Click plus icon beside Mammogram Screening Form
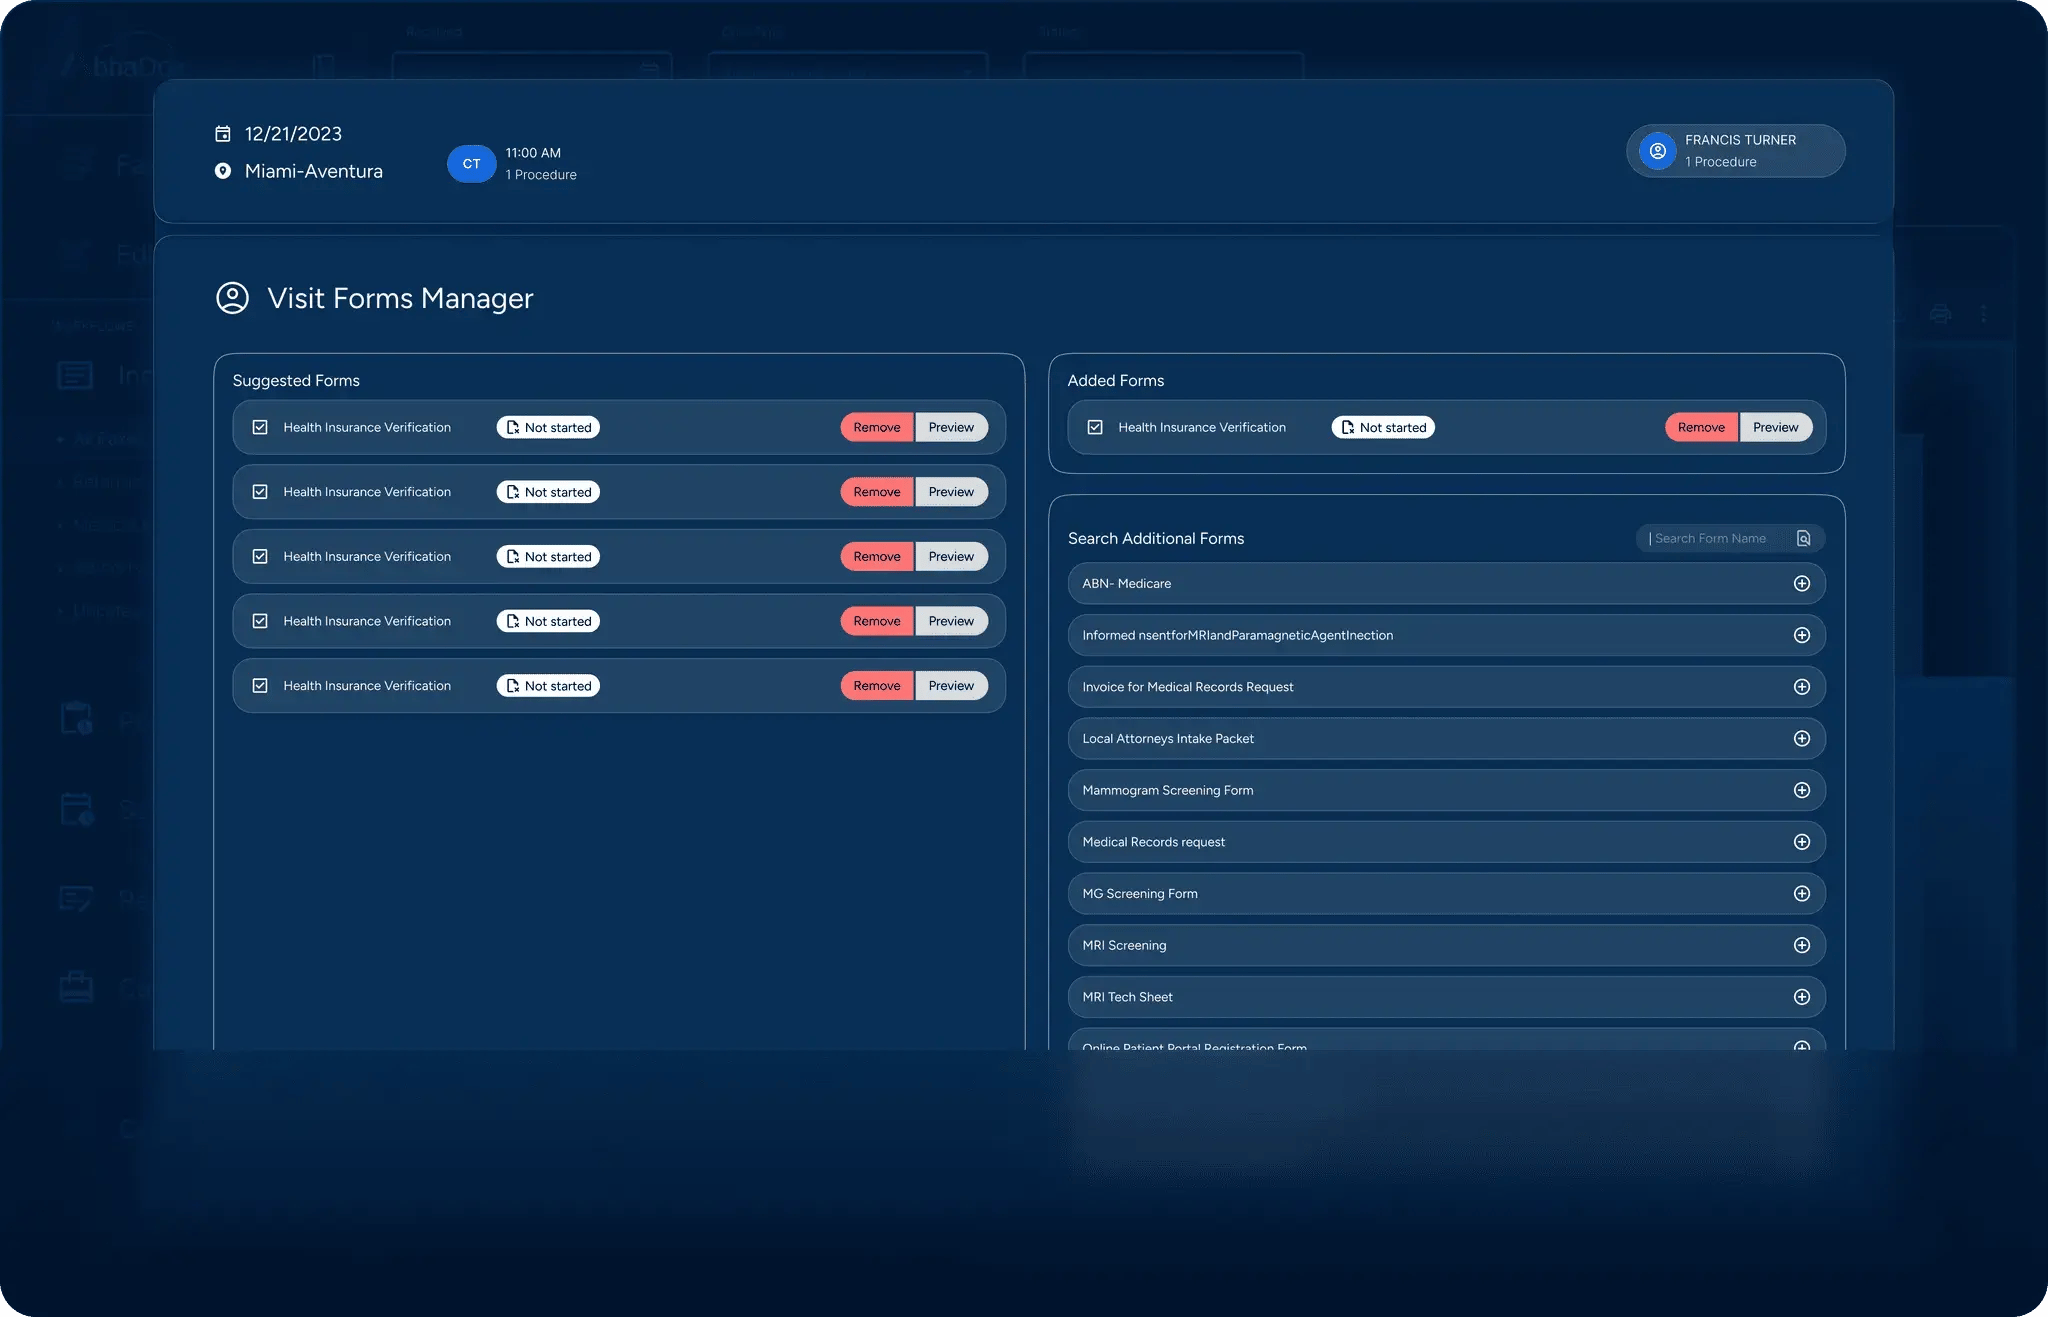 coord(1801,790)
